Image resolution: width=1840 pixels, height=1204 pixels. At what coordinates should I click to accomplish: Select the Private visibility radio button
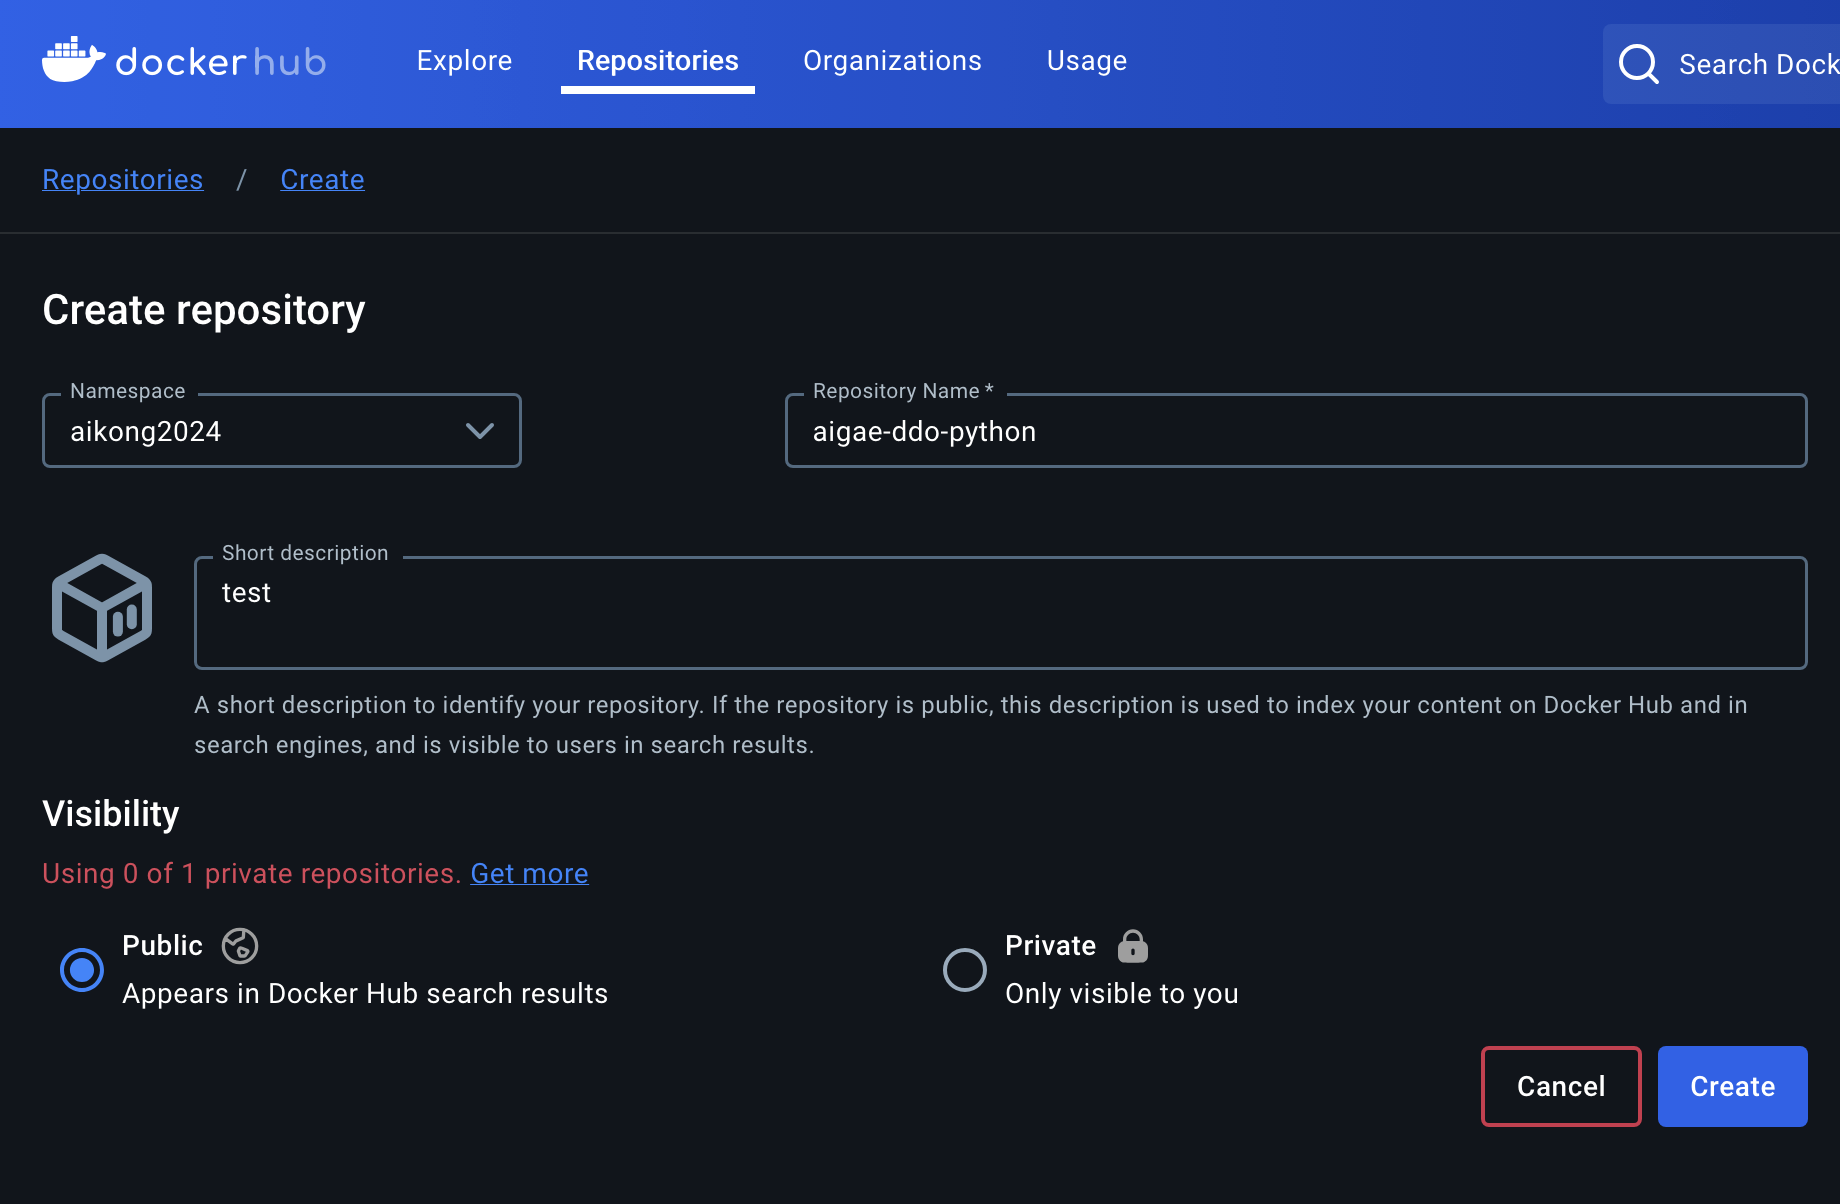(965, 970)
